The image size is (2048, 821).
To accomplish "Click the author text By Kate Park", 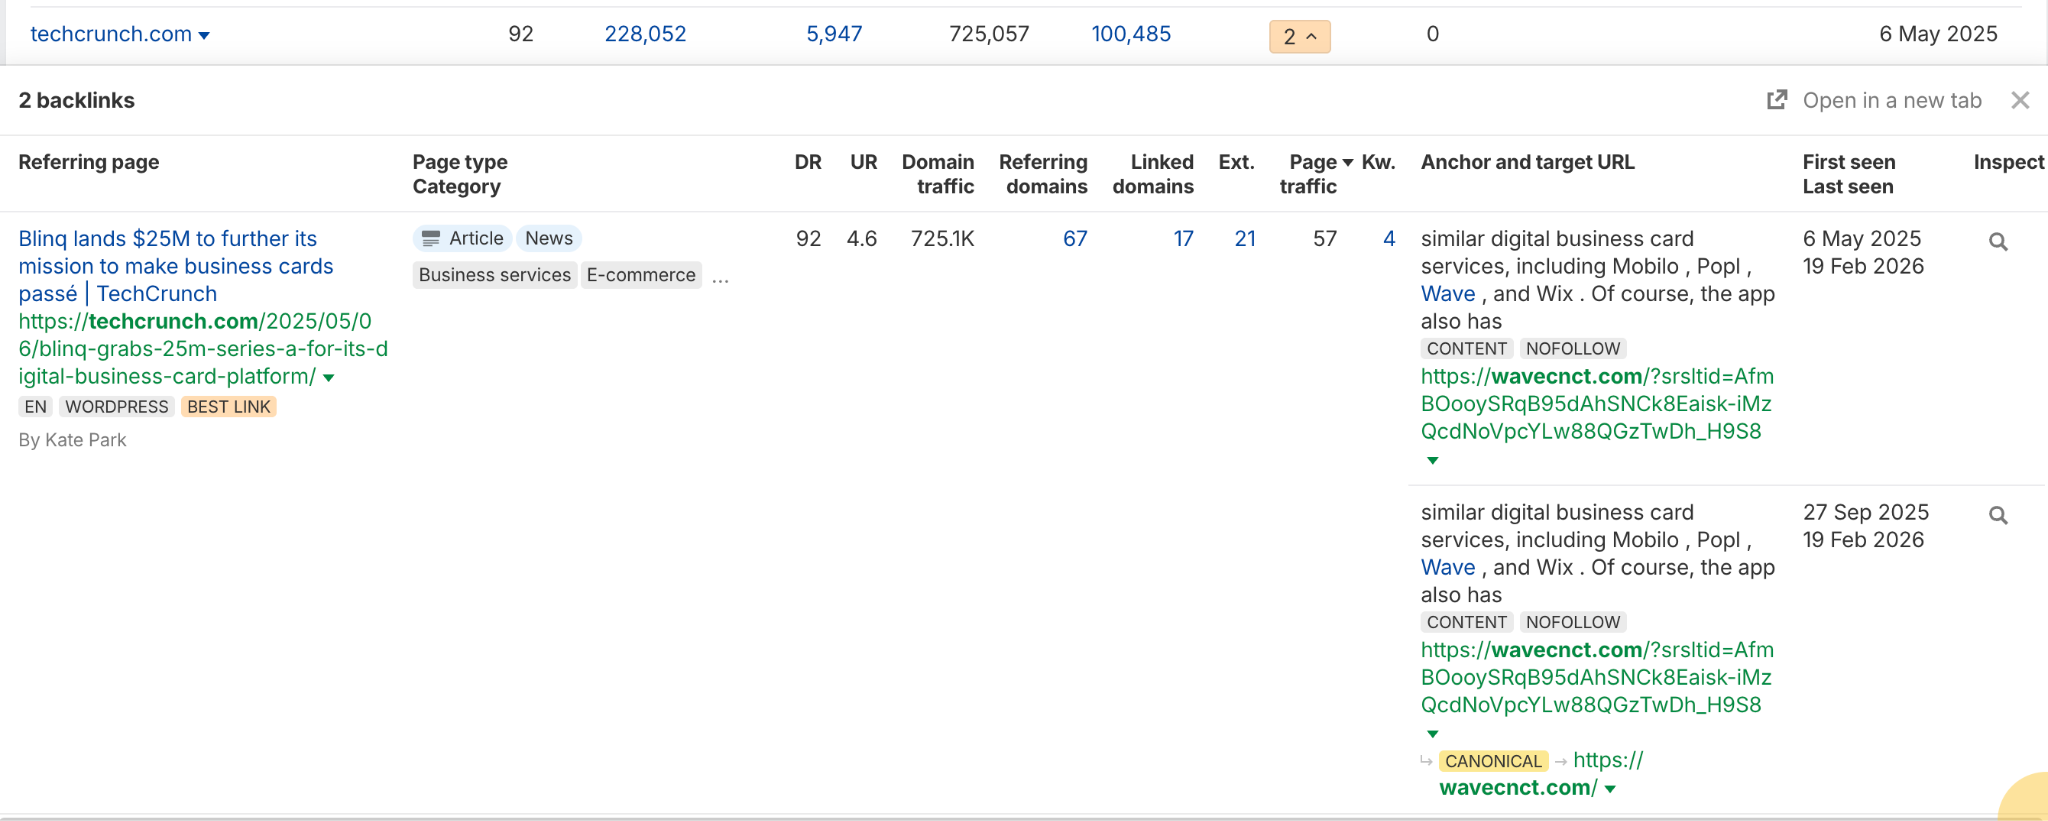I will point(73,440).
